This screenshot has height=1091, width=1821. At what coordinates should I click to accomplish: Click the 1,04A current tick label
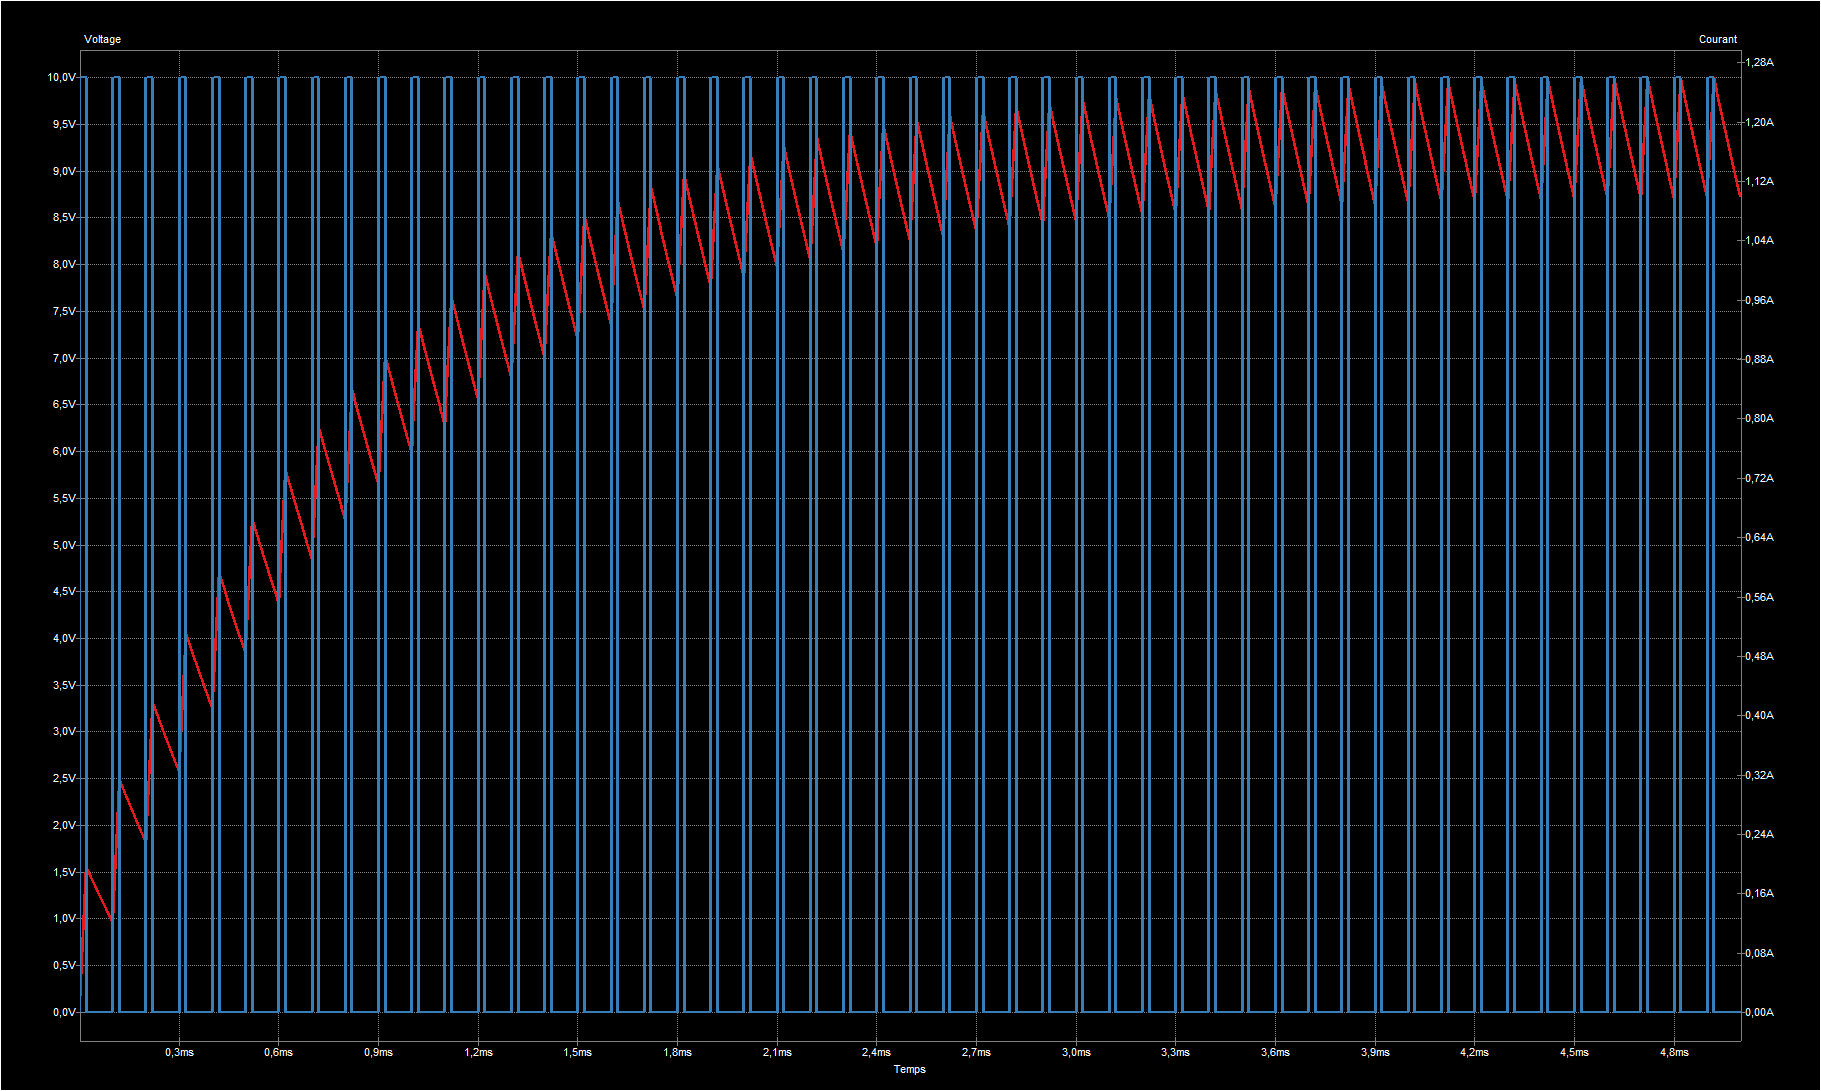(x=1759, y=240)
